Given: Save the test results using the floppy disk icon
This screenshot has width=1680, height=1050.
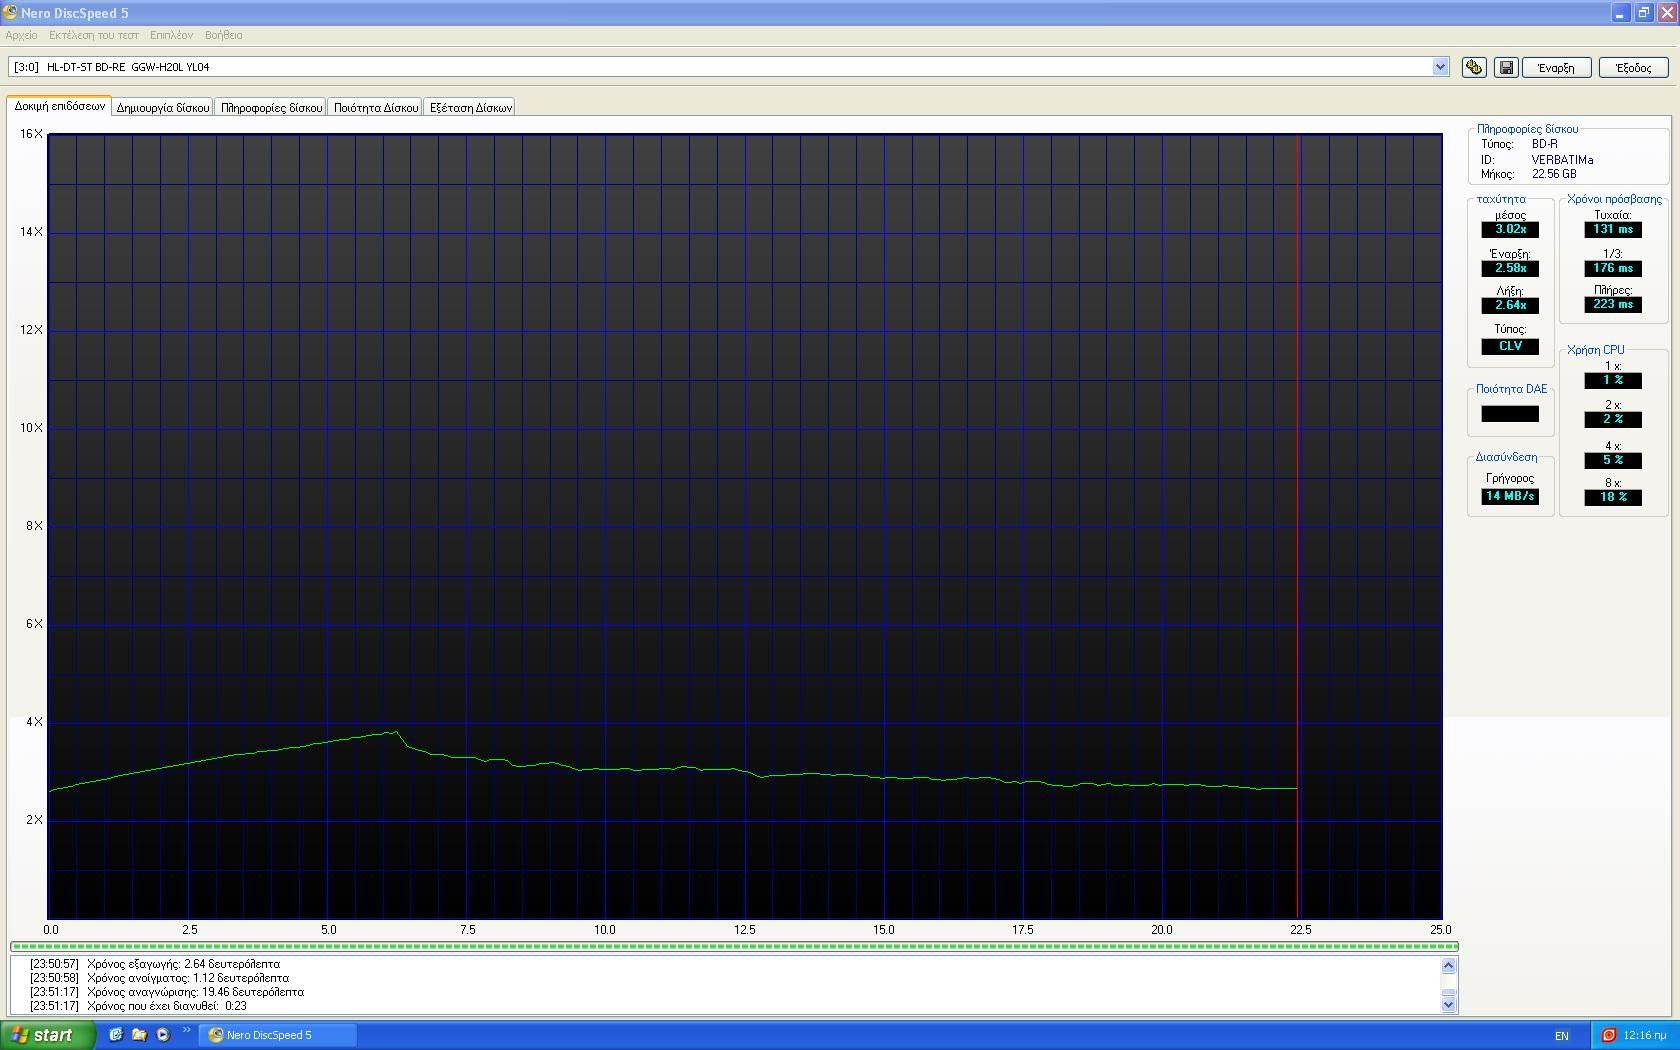Looking at the screenshot, I should 1505,67.
